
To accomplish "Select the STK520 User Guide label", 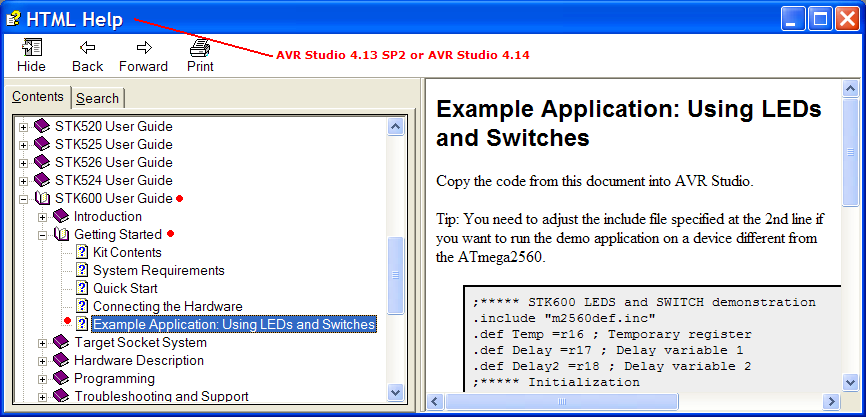I will click(x=114, y=126).
